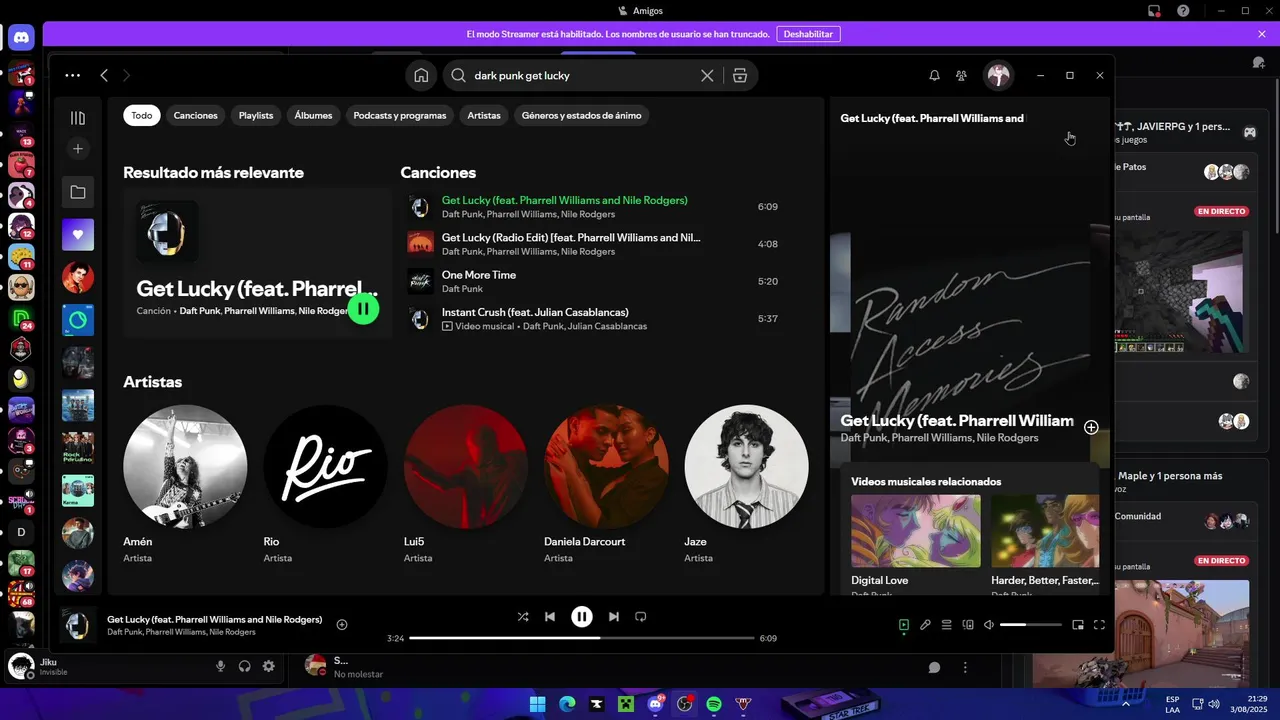Clear the search field with the X
This screenshot has height=720, width=1280.
click(x=707, y=75)
